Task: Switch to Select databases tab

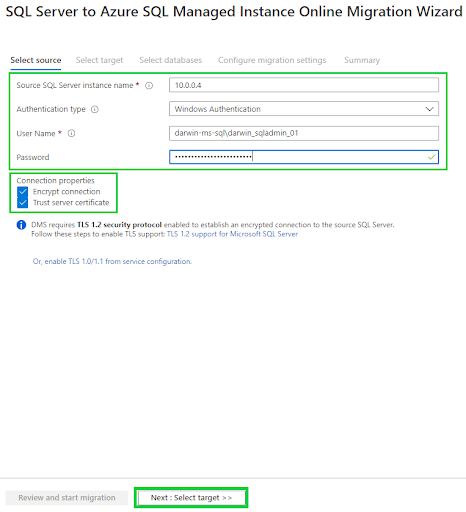Action: pyautogui.click(x=171, y=60)
